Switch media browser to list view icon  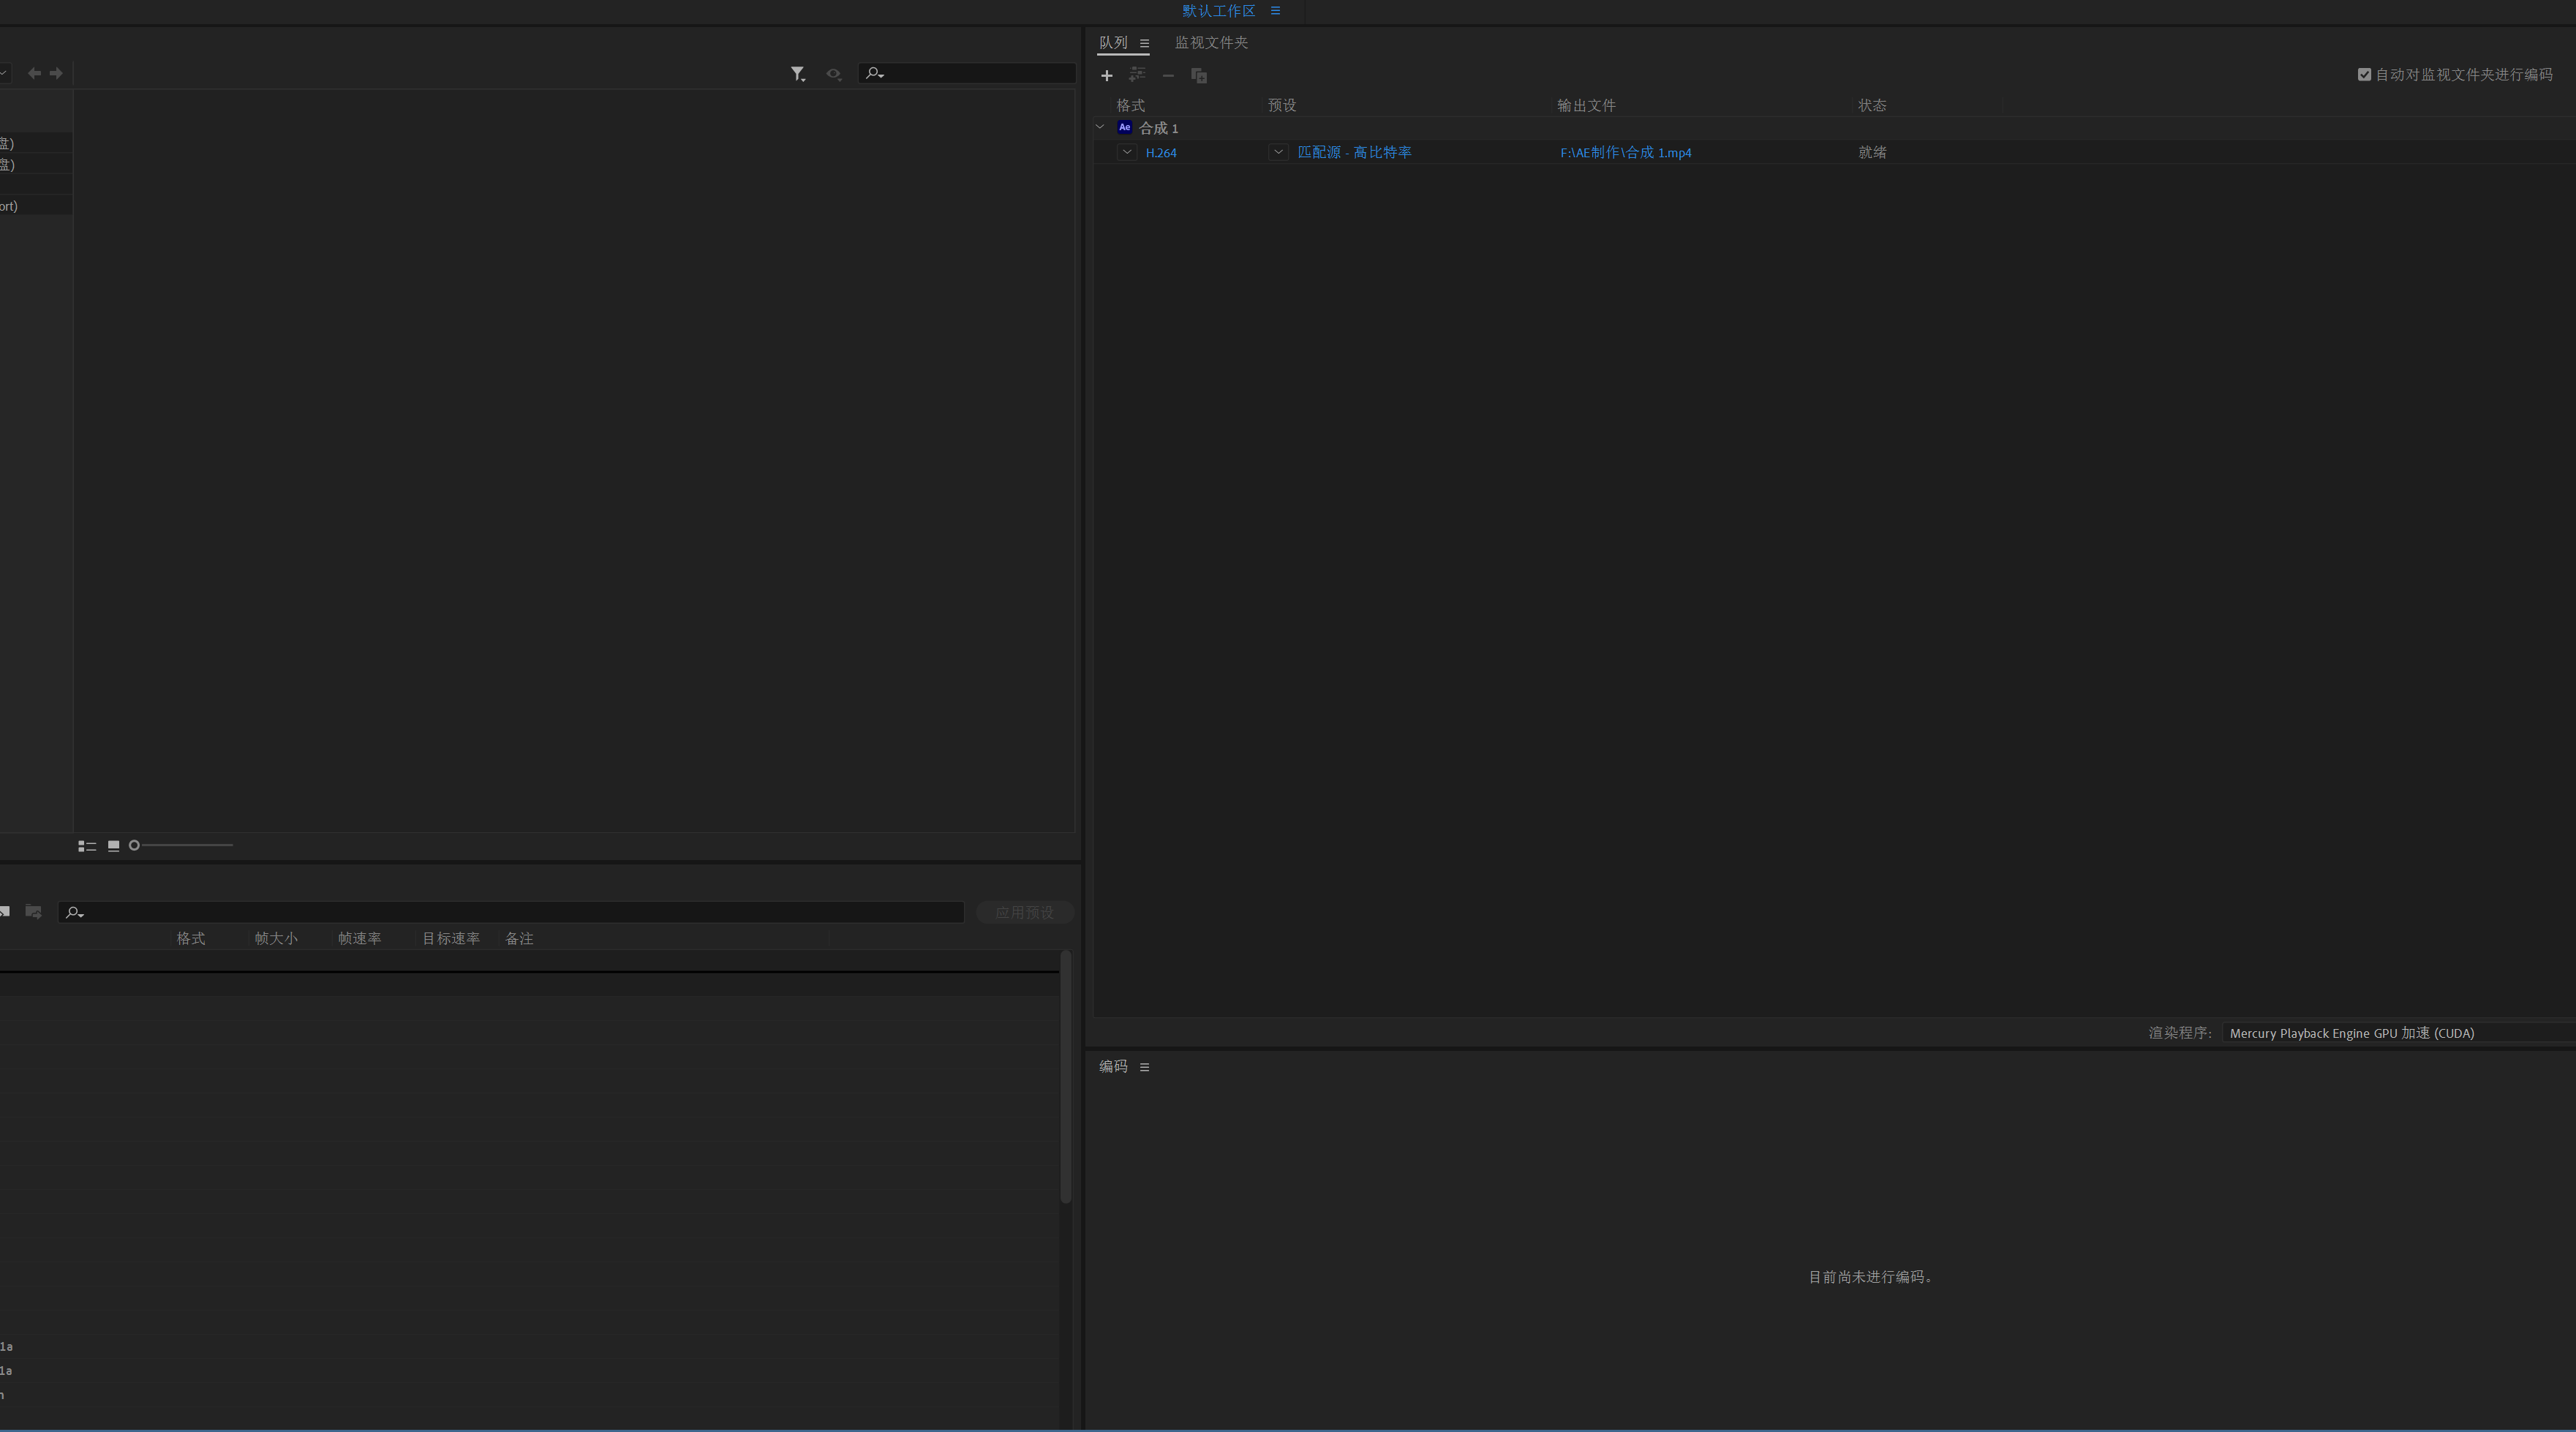[x=87, y=846]
